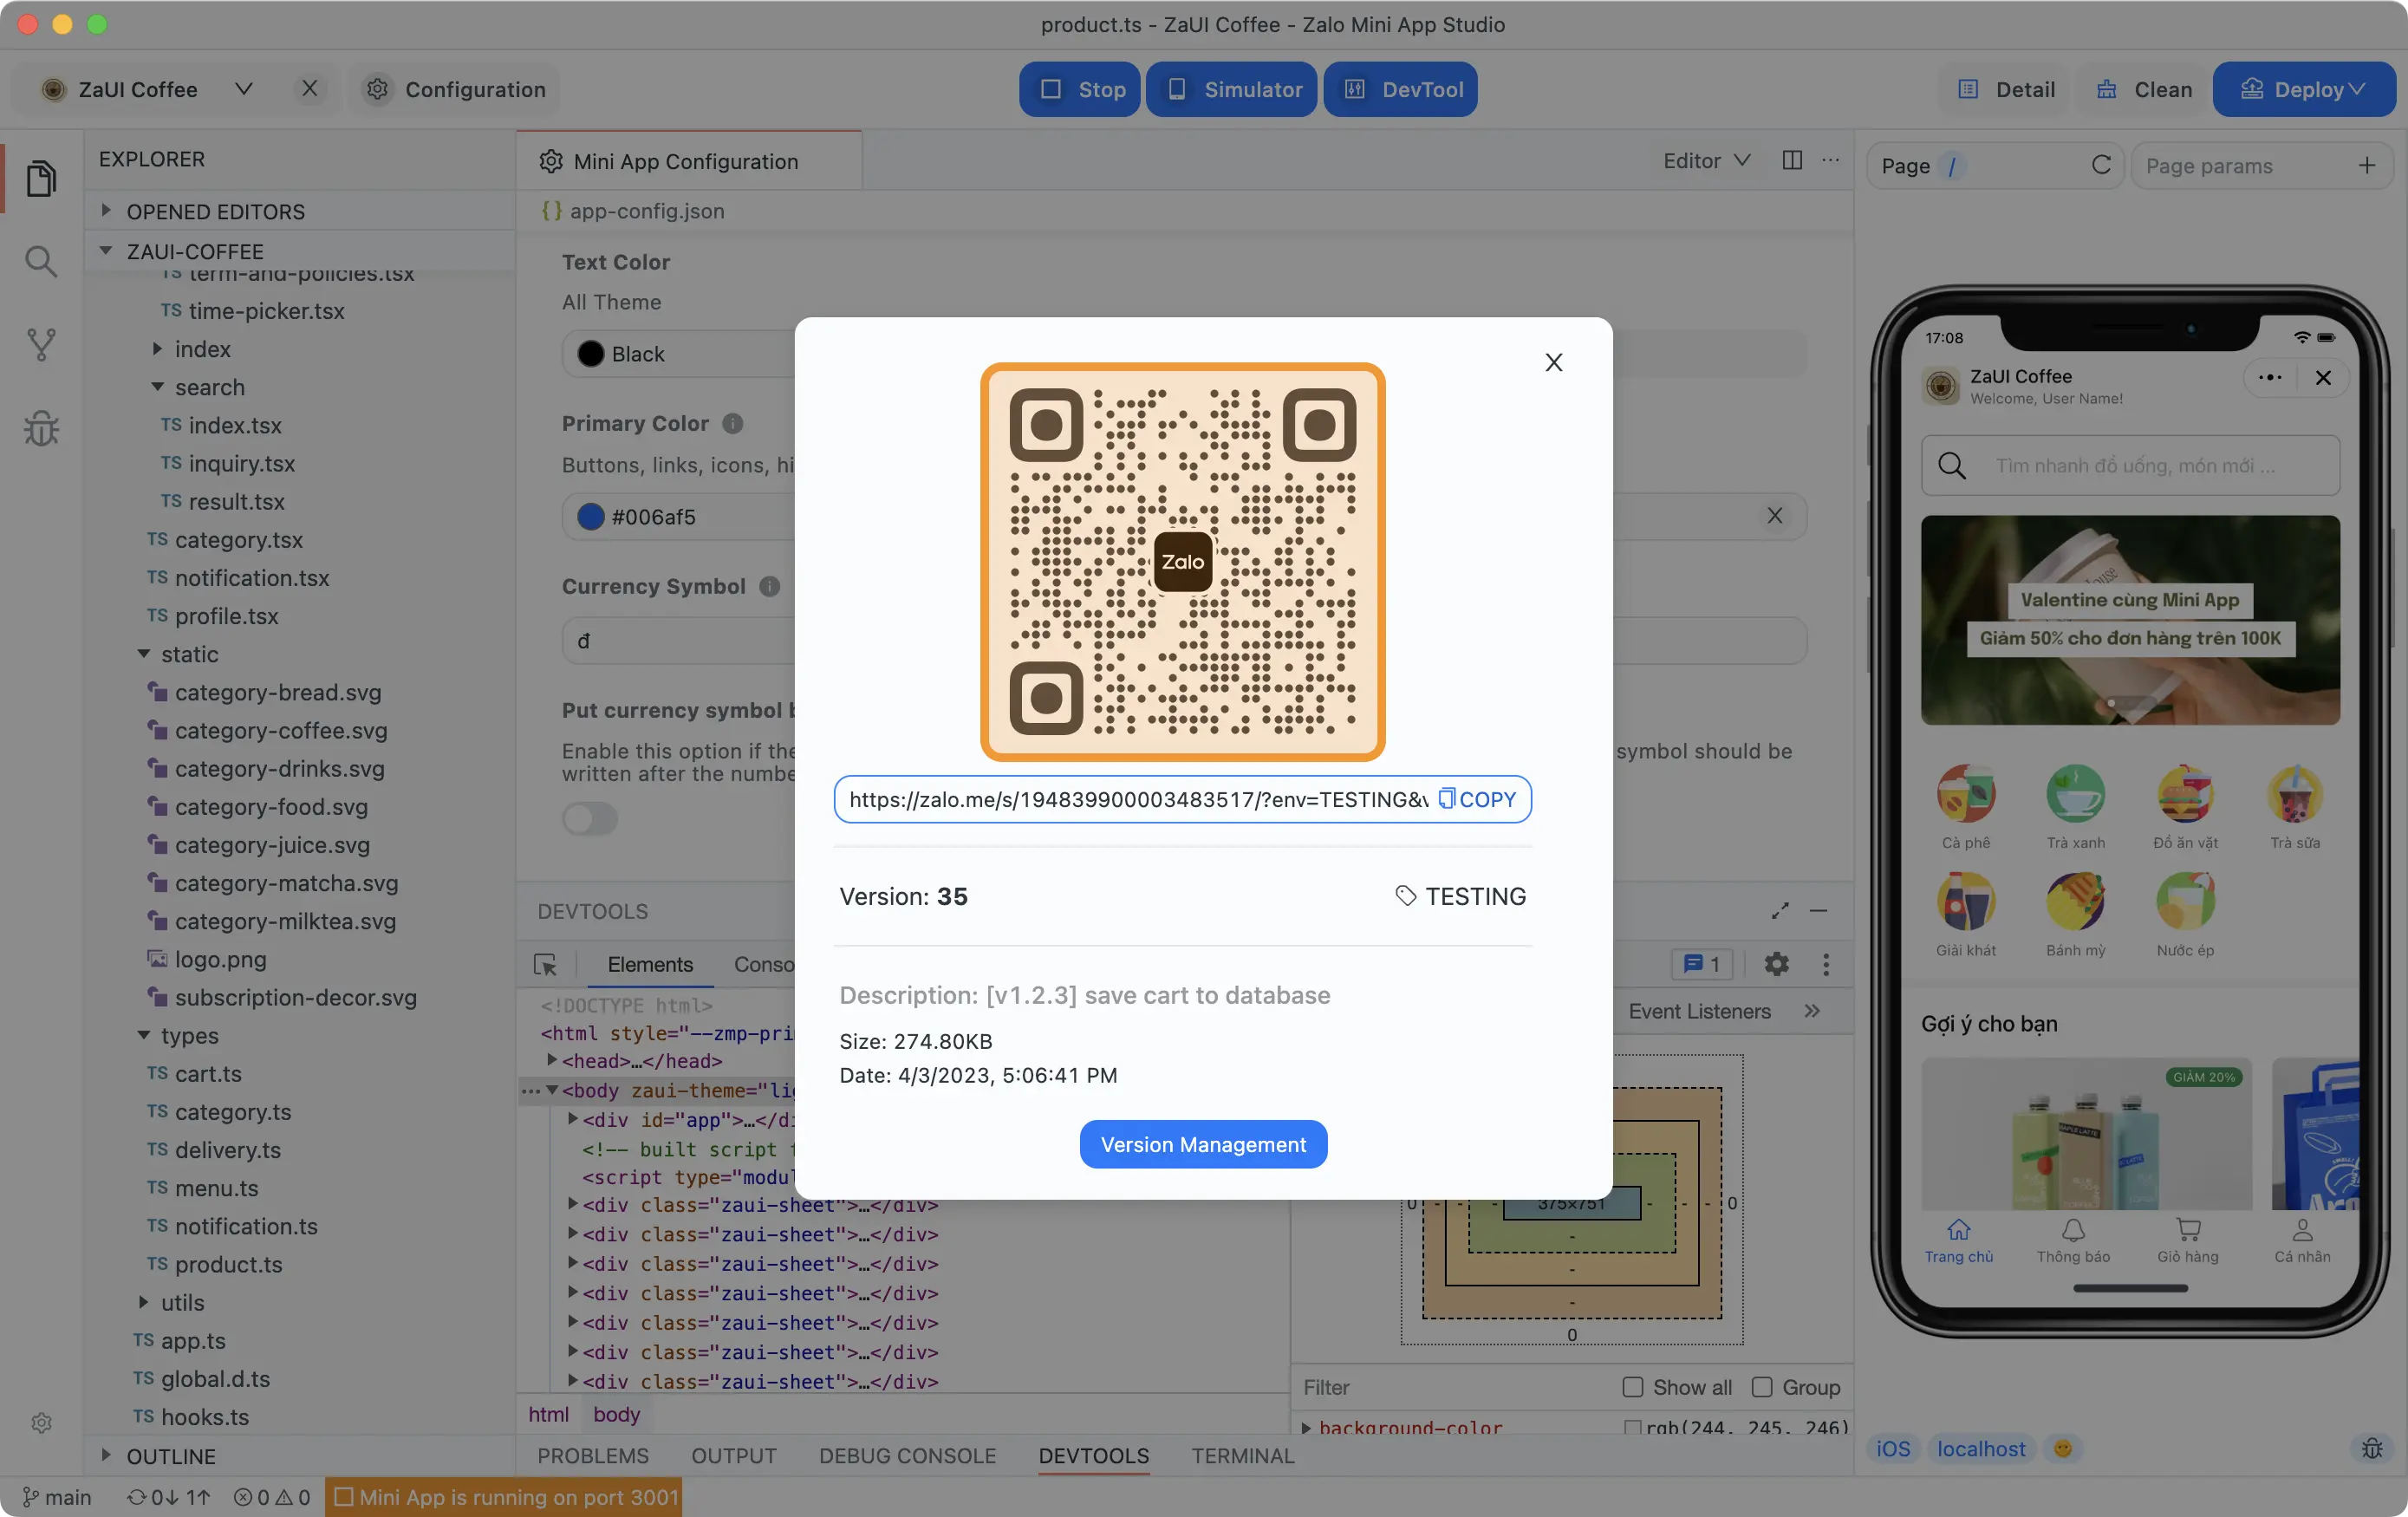Open the Debug bug icon in activity bar
The height and width of the screenshot is (1517, 2408).
click(41, 429)
